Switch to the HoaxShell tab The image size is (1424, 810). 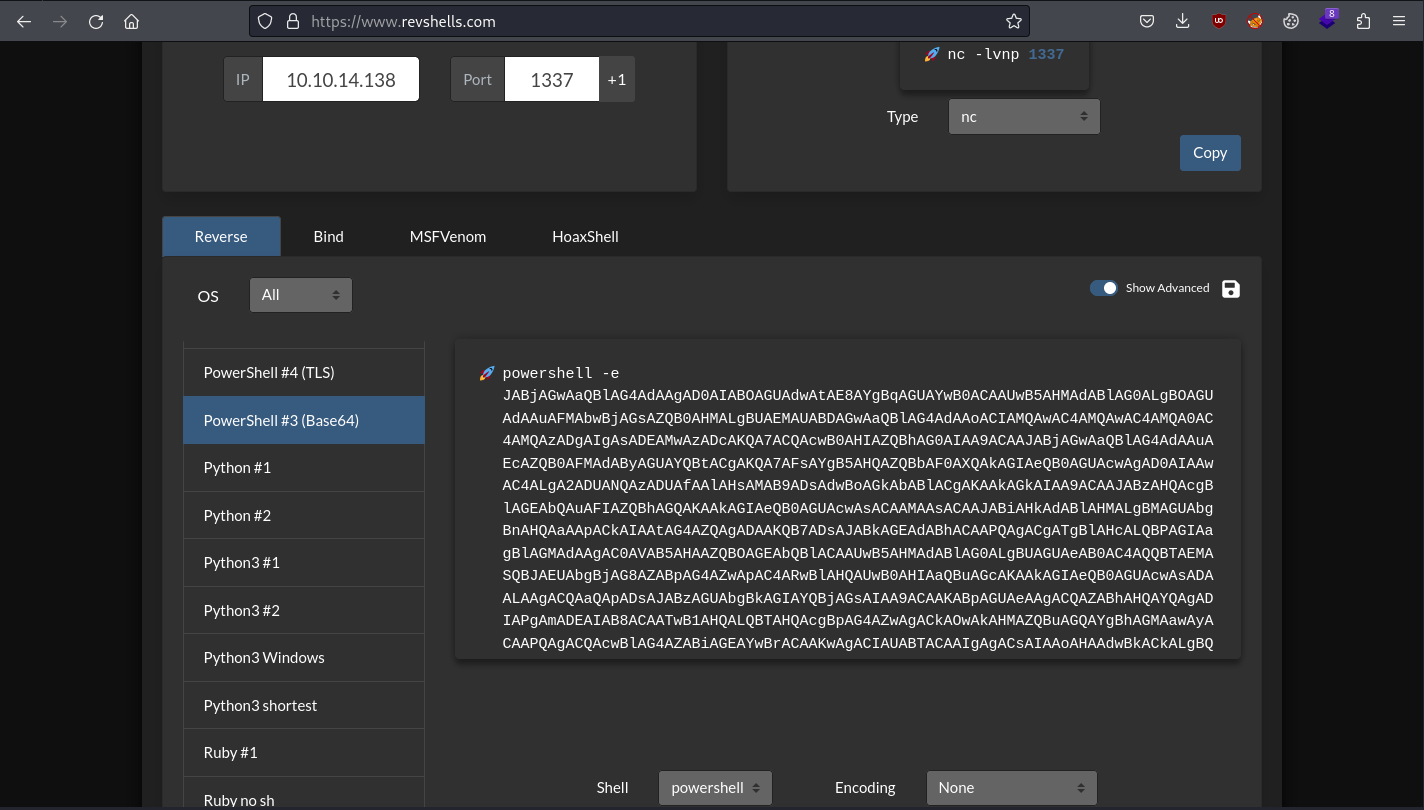(585, 236)
